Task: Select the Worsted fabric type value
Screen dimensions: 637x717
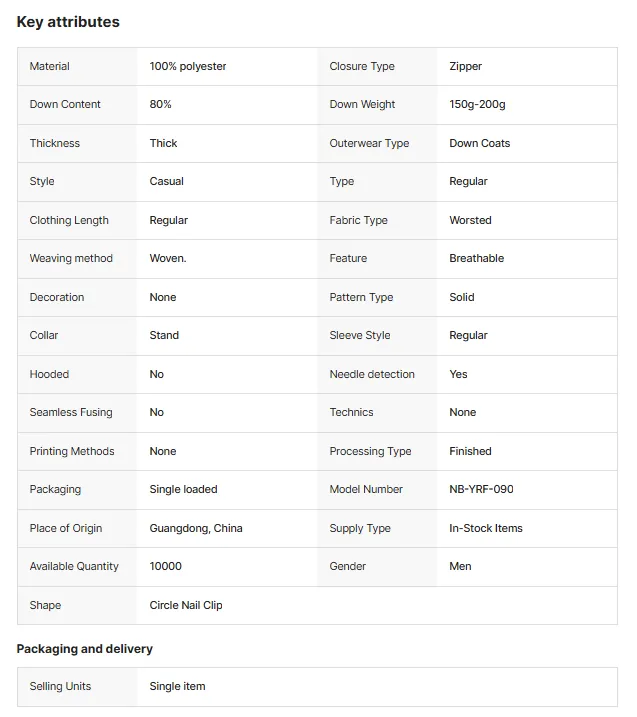Action: [471, 220]
